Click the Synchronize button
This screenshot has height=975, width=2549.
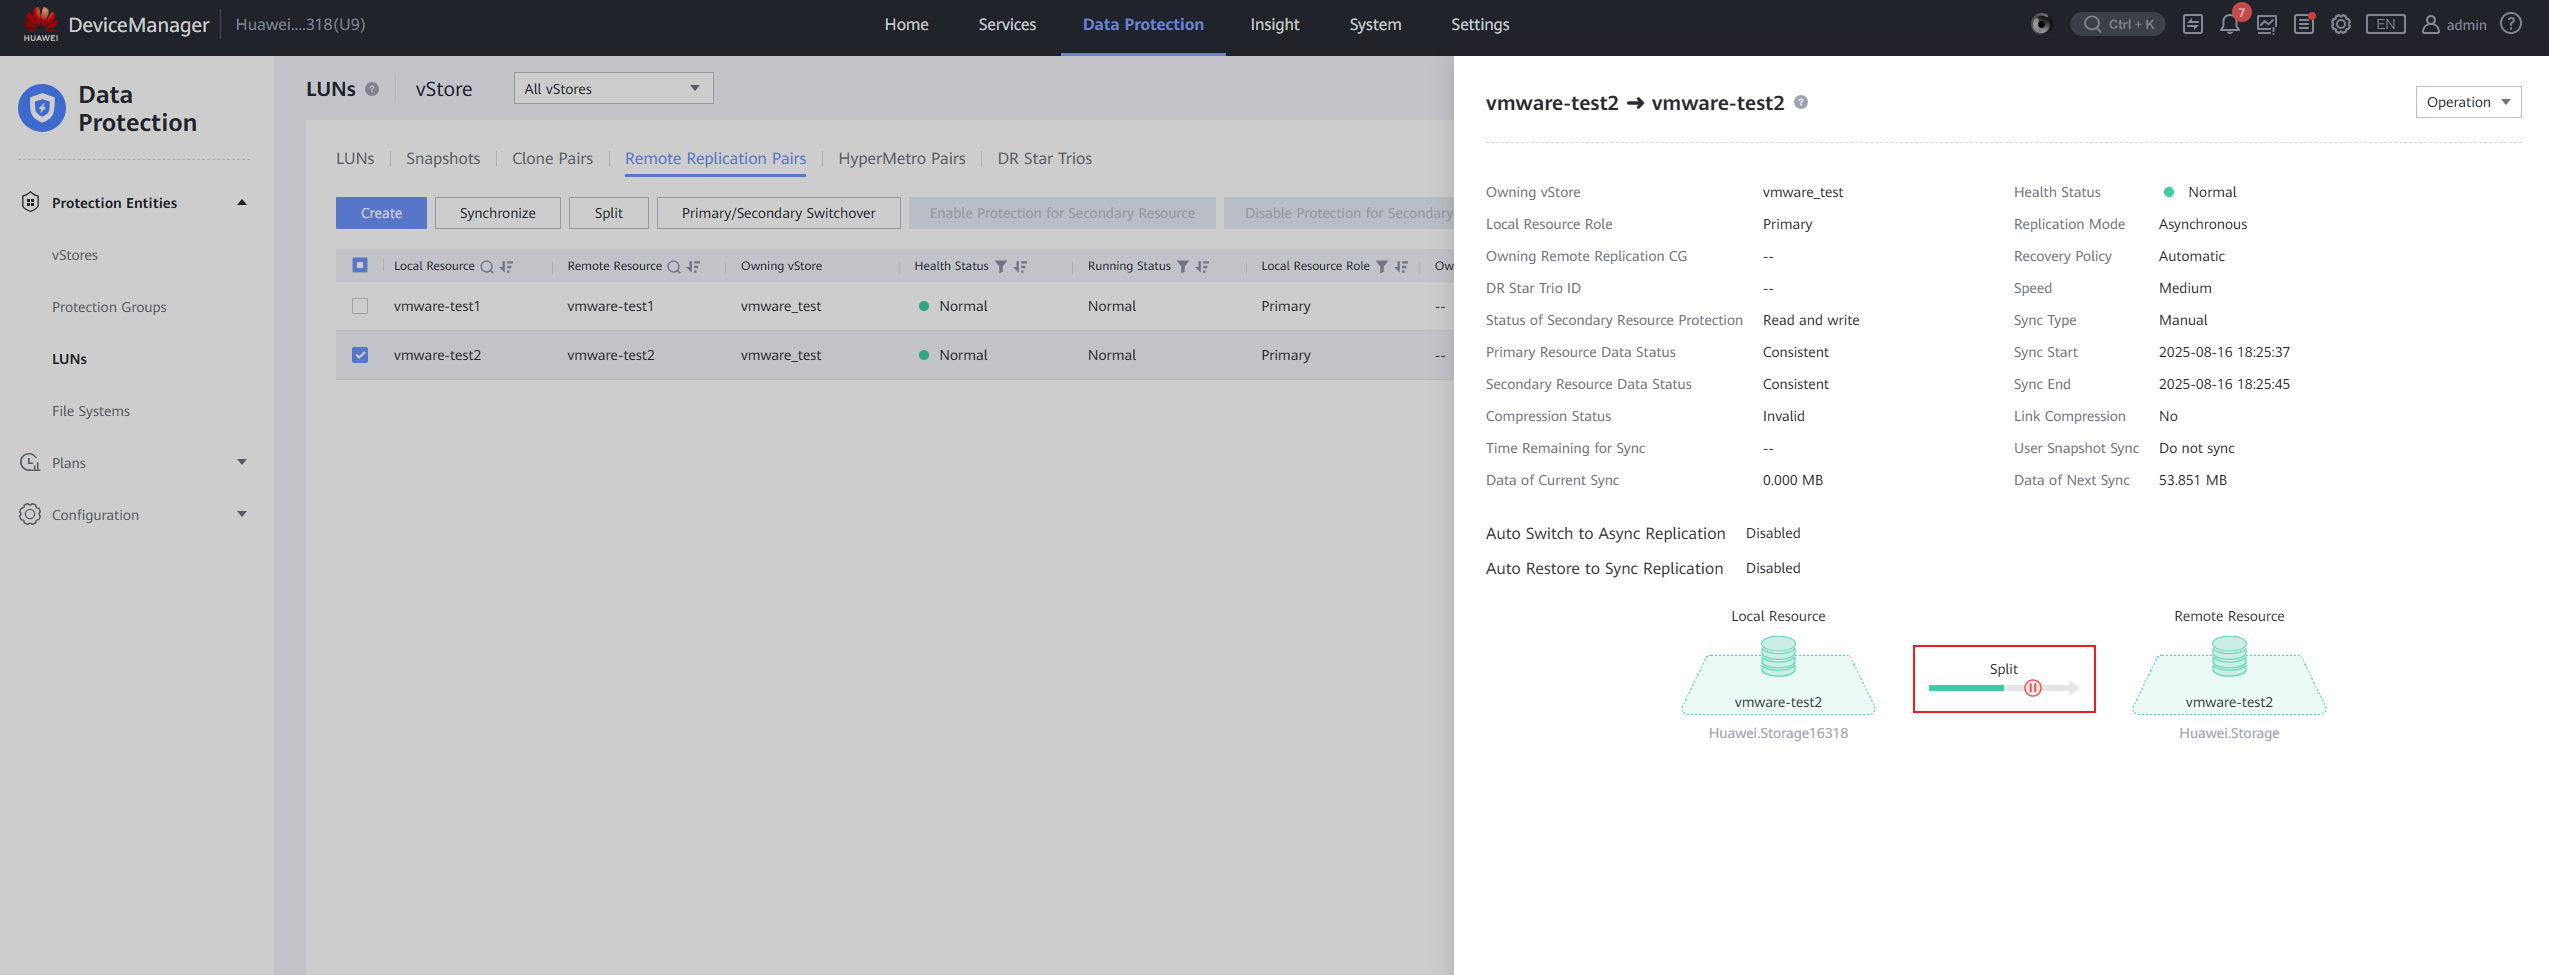coord(497,213)
